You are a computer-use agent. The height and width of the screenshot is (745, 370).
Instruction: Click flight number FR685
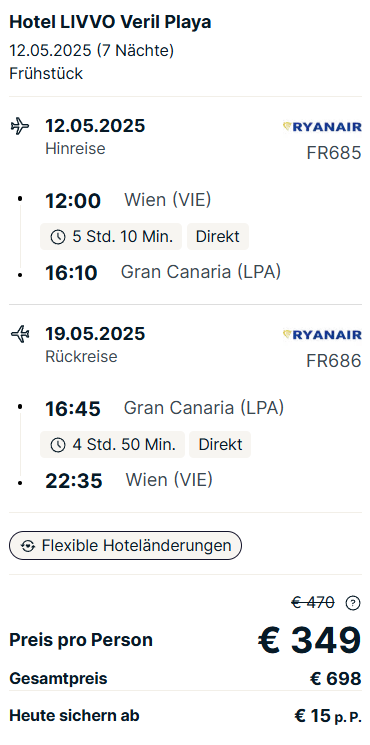pyautogui.click(x=334, y=153)
